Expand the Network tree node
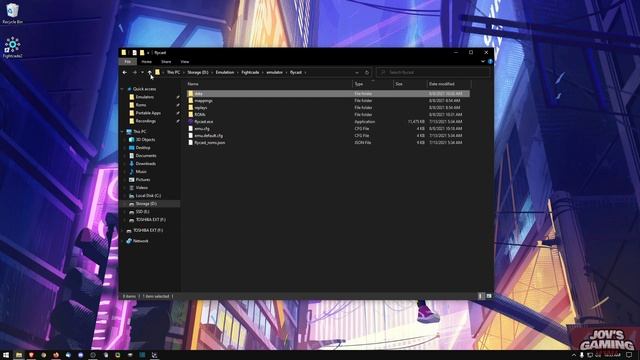Screen dimensions: 640x360 122,241
